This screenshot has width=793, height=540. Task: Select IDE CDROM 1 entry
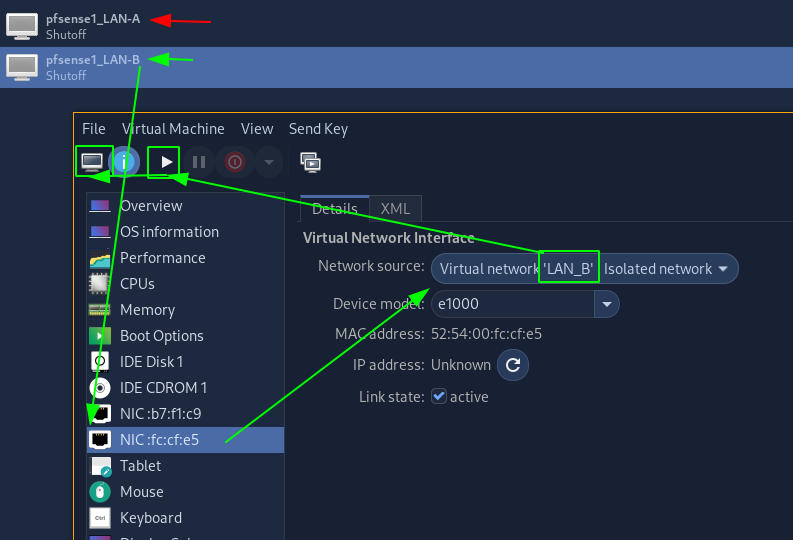point(185,388)
